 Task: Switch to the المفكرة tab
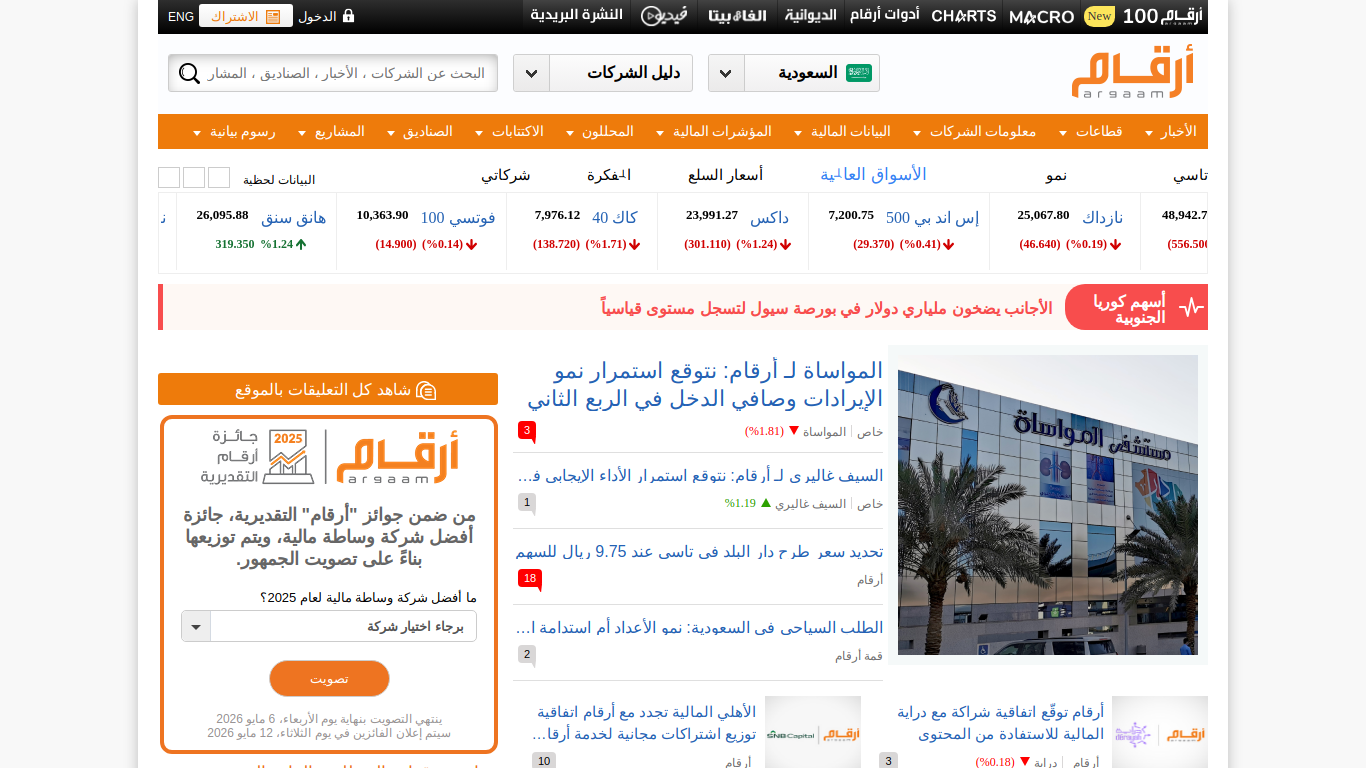[608, 175]
